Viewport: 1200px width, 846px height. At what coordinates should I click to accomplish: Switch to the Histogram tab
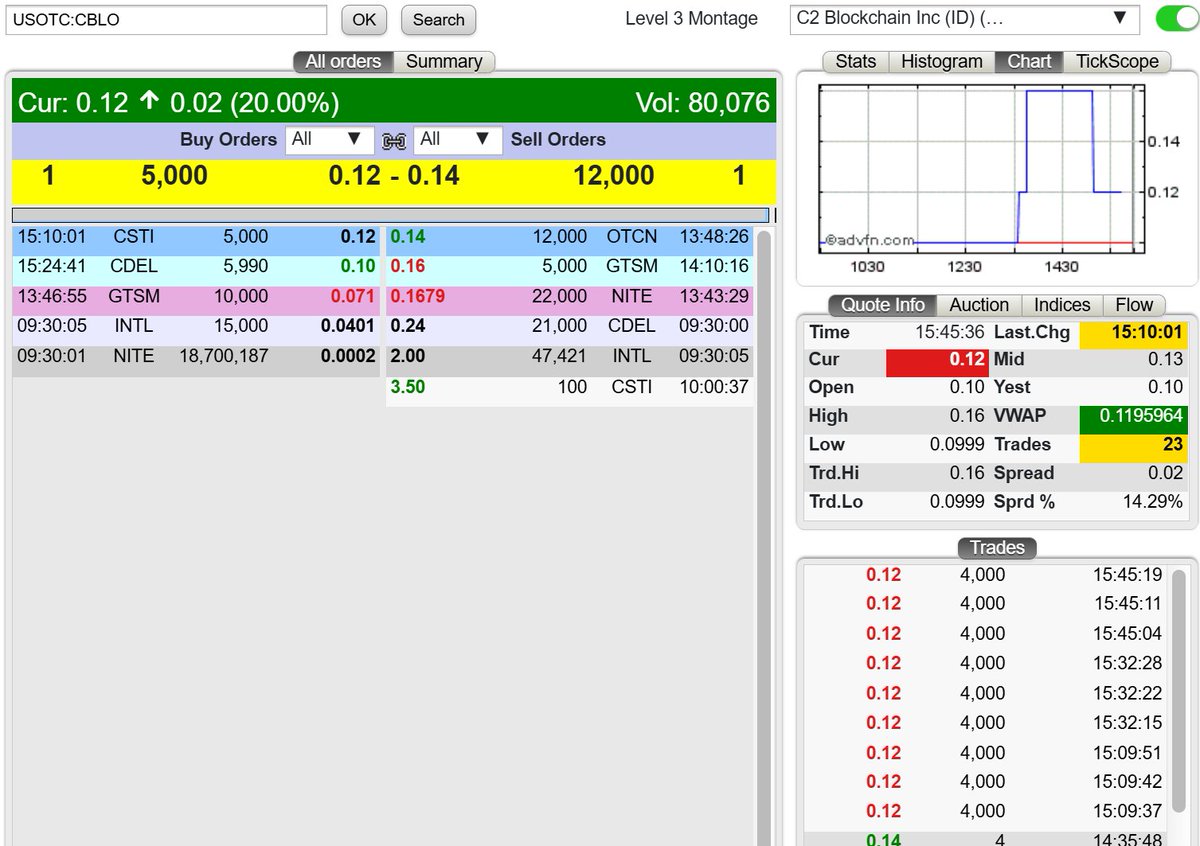[x=940, y=61]
